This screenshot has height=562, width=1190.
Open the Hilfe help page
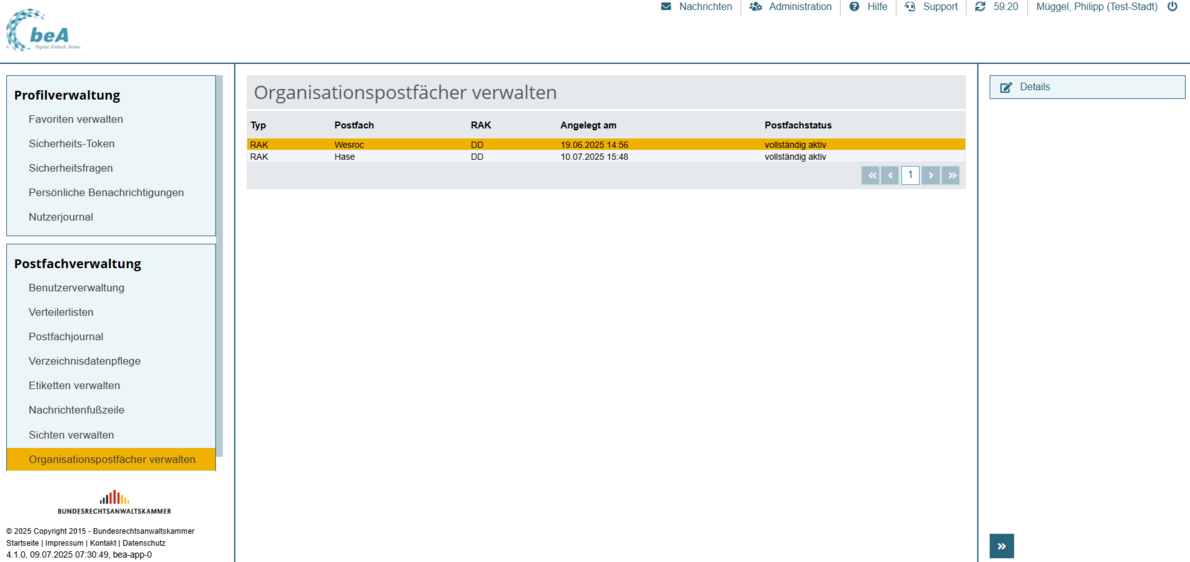pyautogui.click(x=868, y=7)
